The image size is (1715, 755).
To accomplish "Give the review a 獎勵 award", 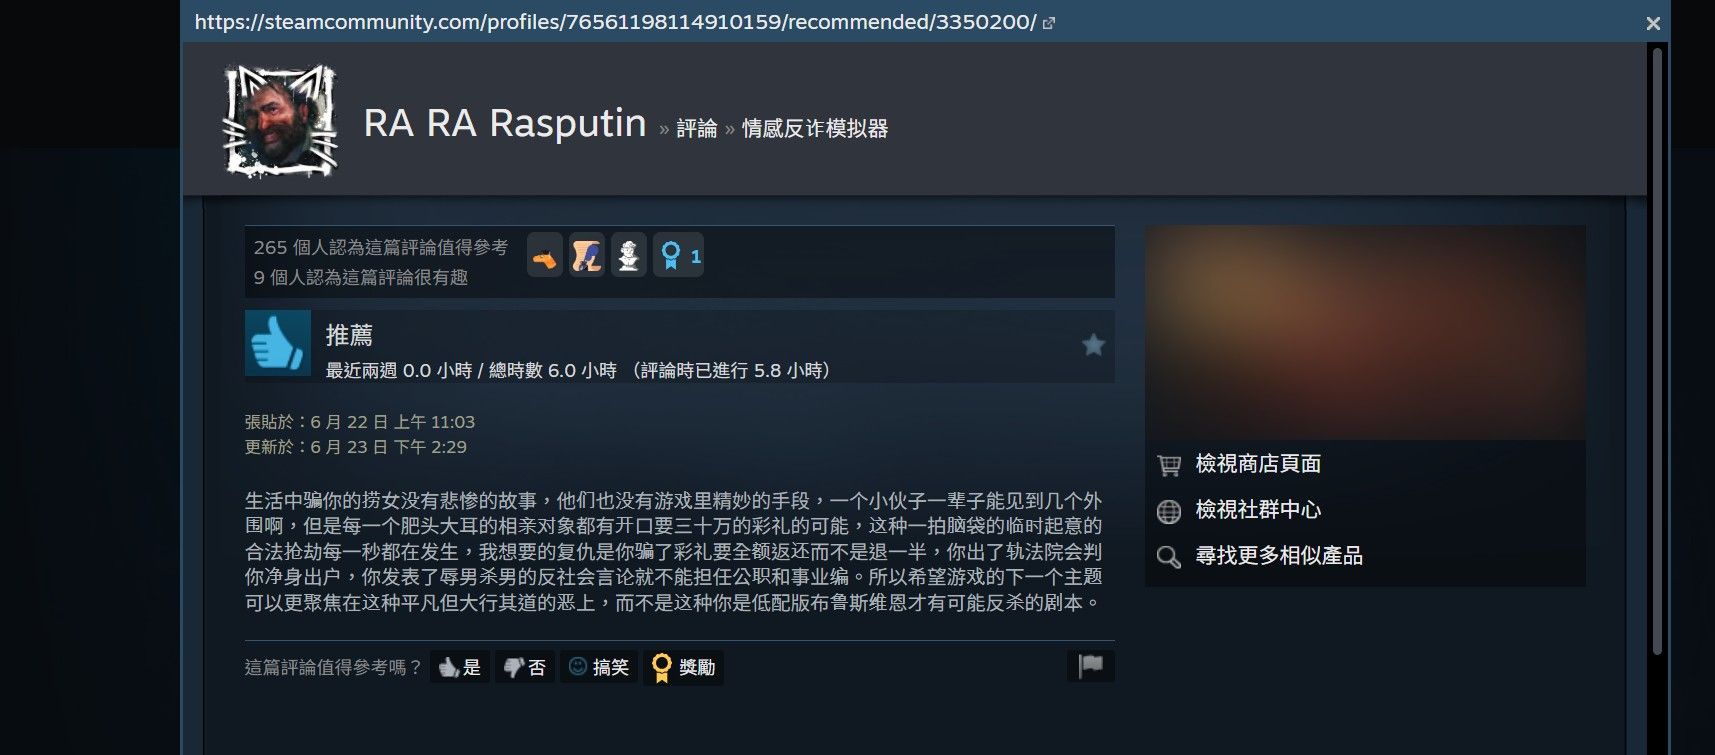I will pyautogui.click(x=684, y=667).
